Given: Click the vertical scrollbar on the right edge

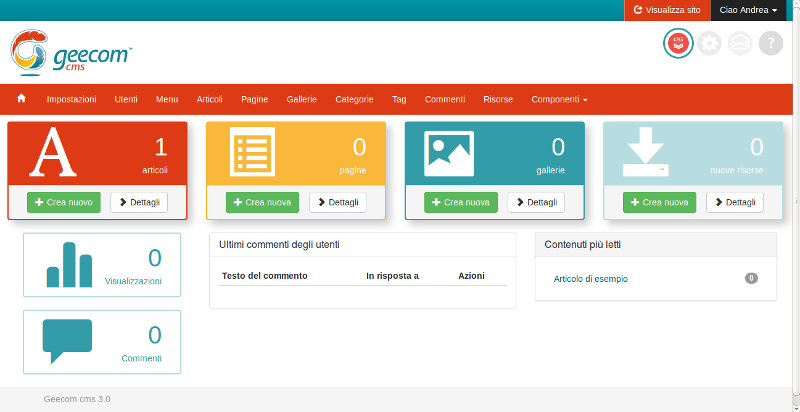Looking at the screenshot, I should pyautogui.click(x=796, y=201).
